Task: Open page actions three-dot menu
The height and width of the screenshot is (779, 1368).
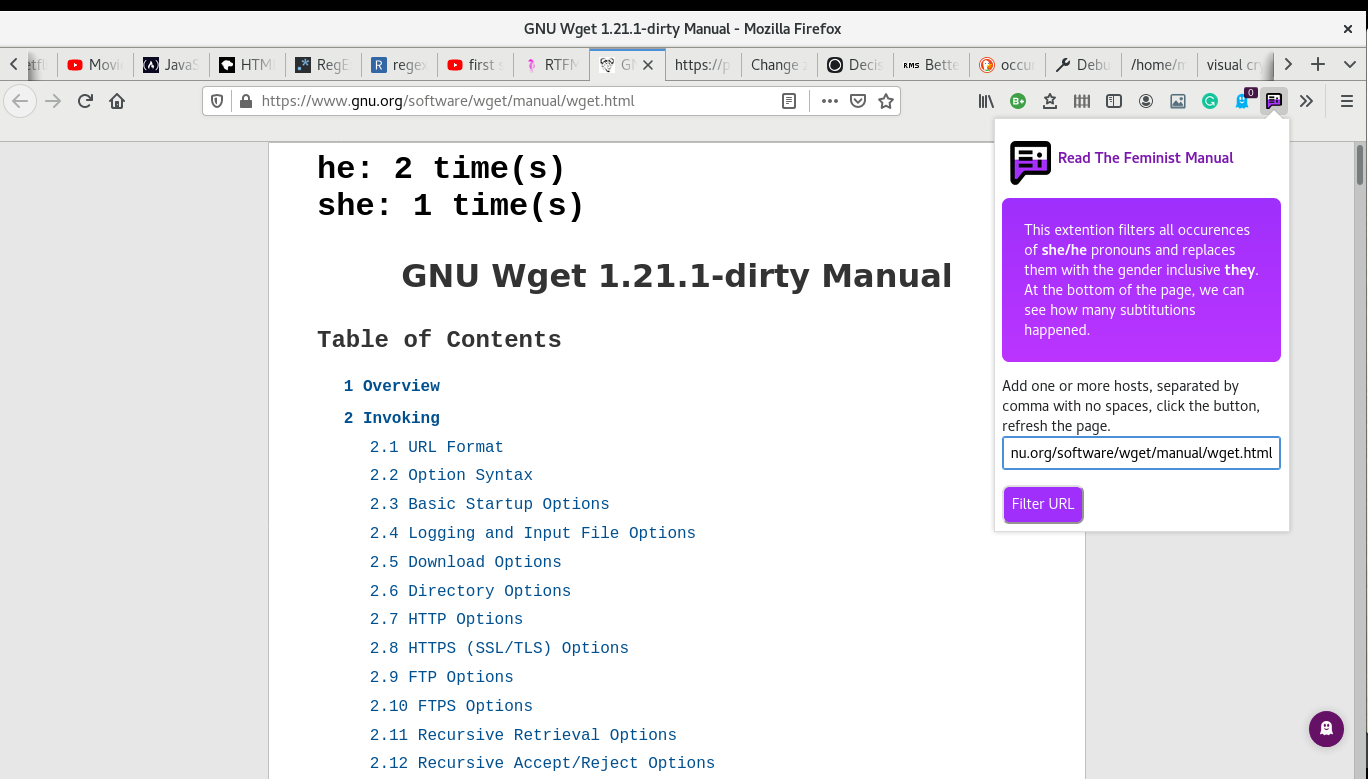Action: click(x=830, y=101)
